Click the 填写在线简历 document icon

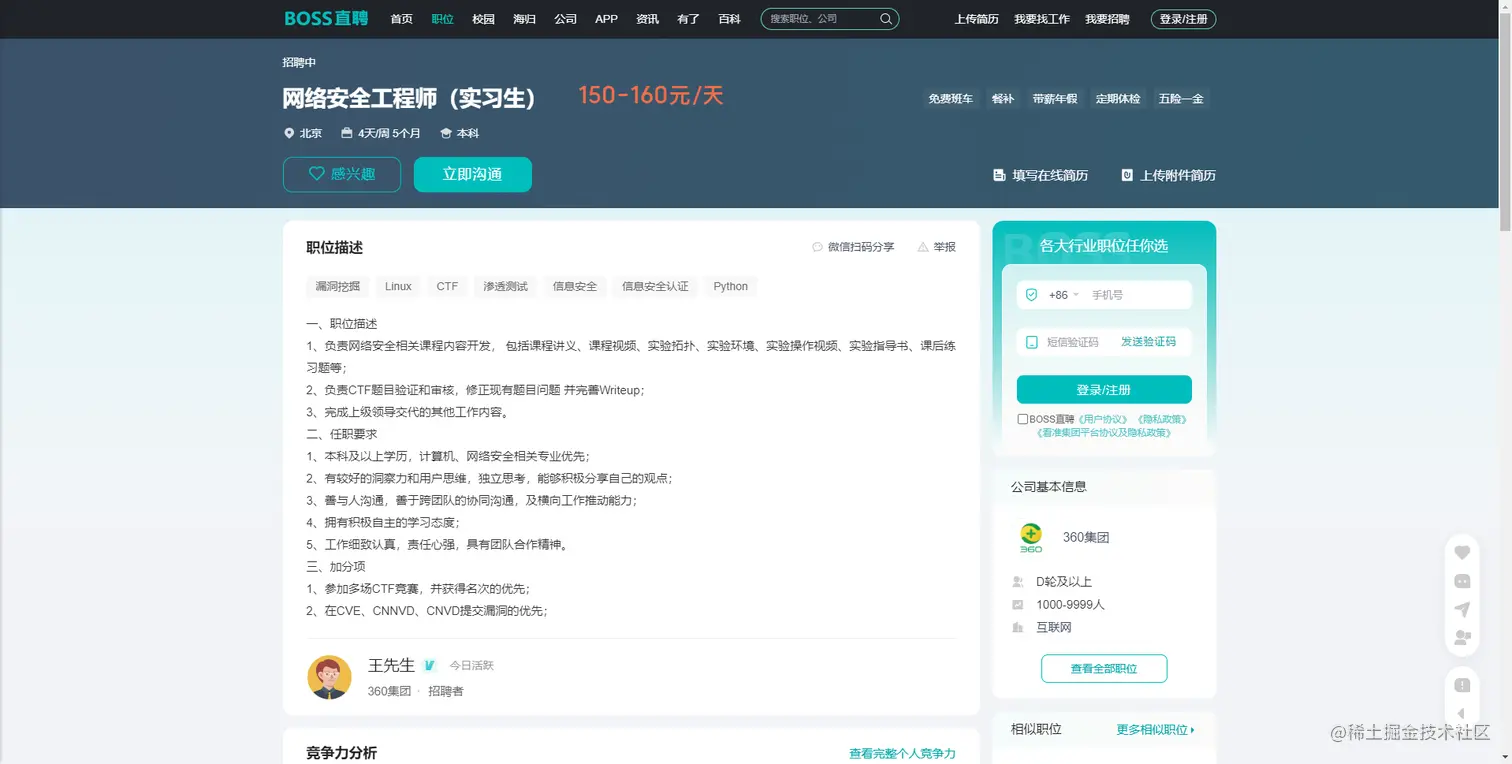(x=999, y=175)
